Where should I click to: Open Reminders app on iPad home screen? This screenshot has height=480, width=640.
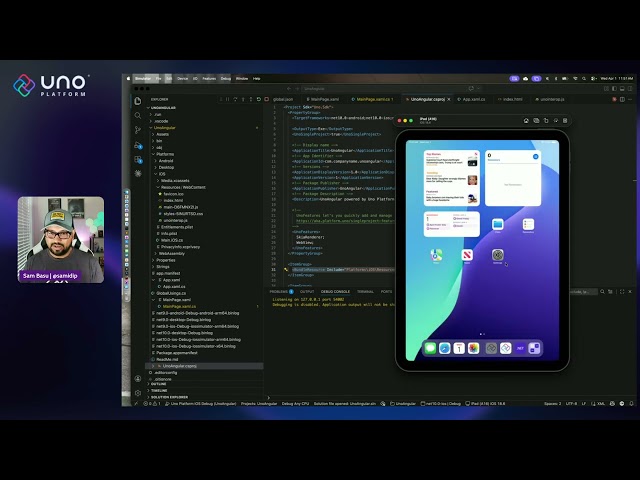point(528,225)
